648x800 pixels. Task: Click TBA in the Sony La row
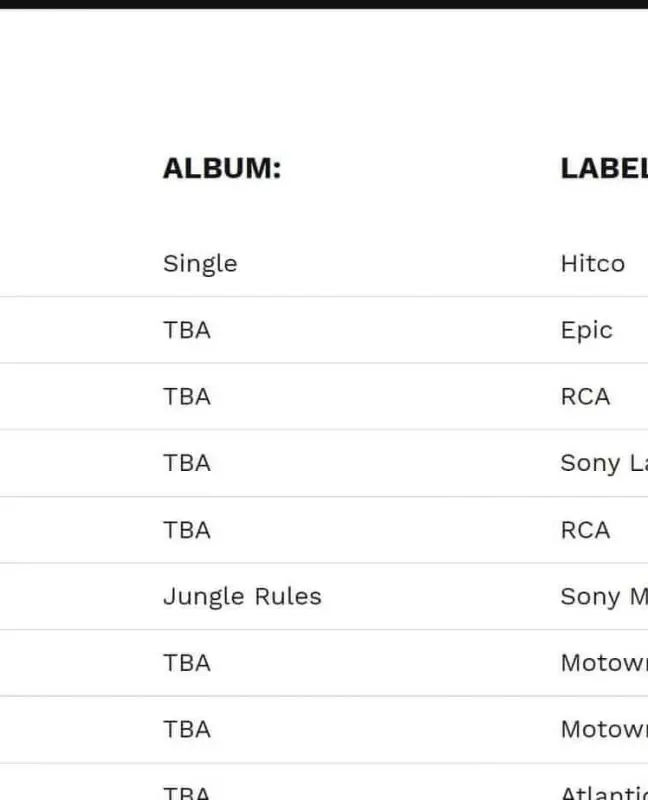click(x=187, y=463)
